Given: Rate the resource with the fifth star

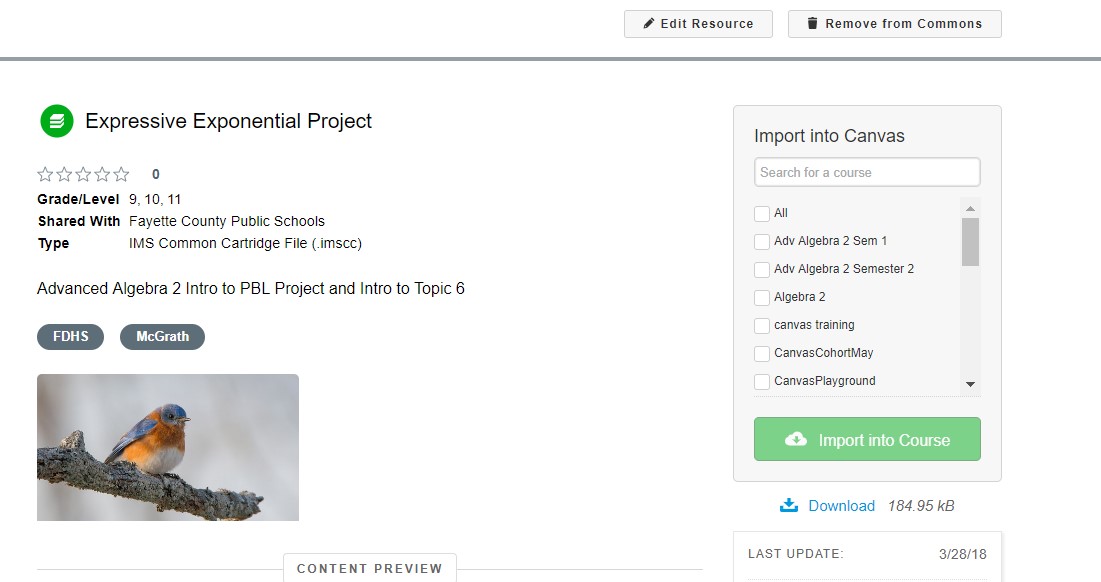Looking at the screenshot, I should point(121,174).
